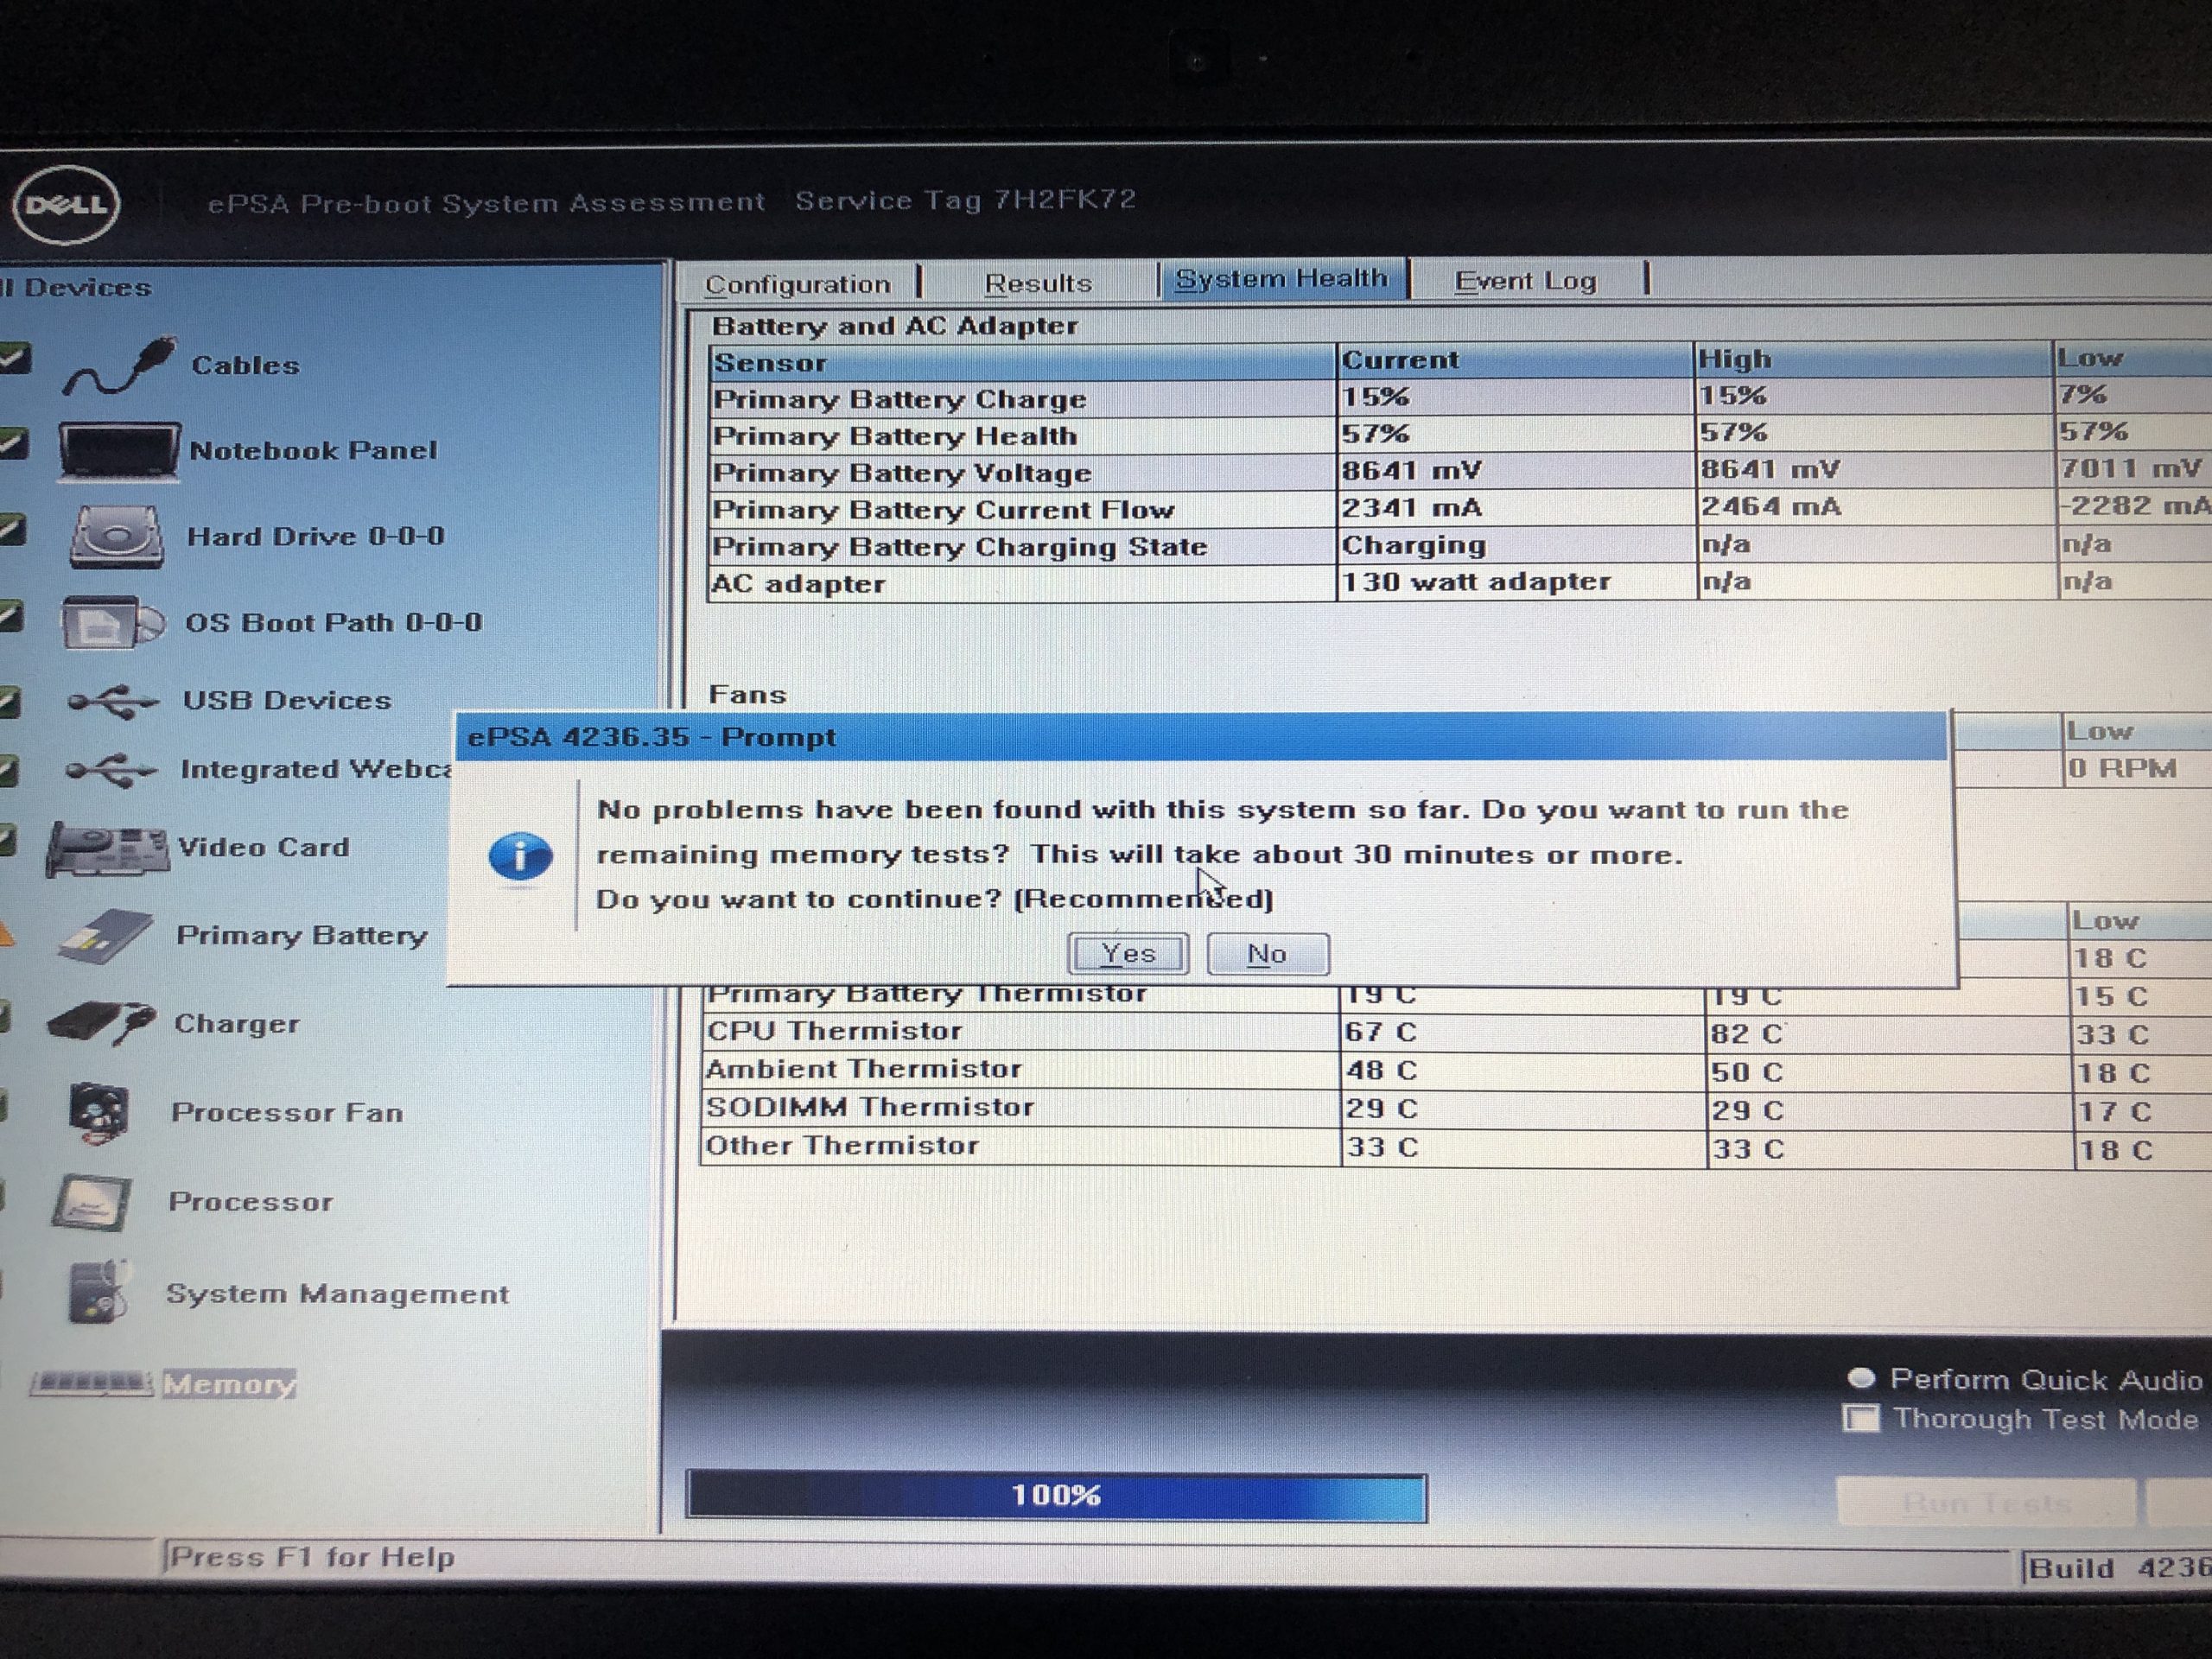Select the Notebook Panel laptop icon
This screenshot has width=2212, height=1659.
pyautogui.click(x=119, y=451)
